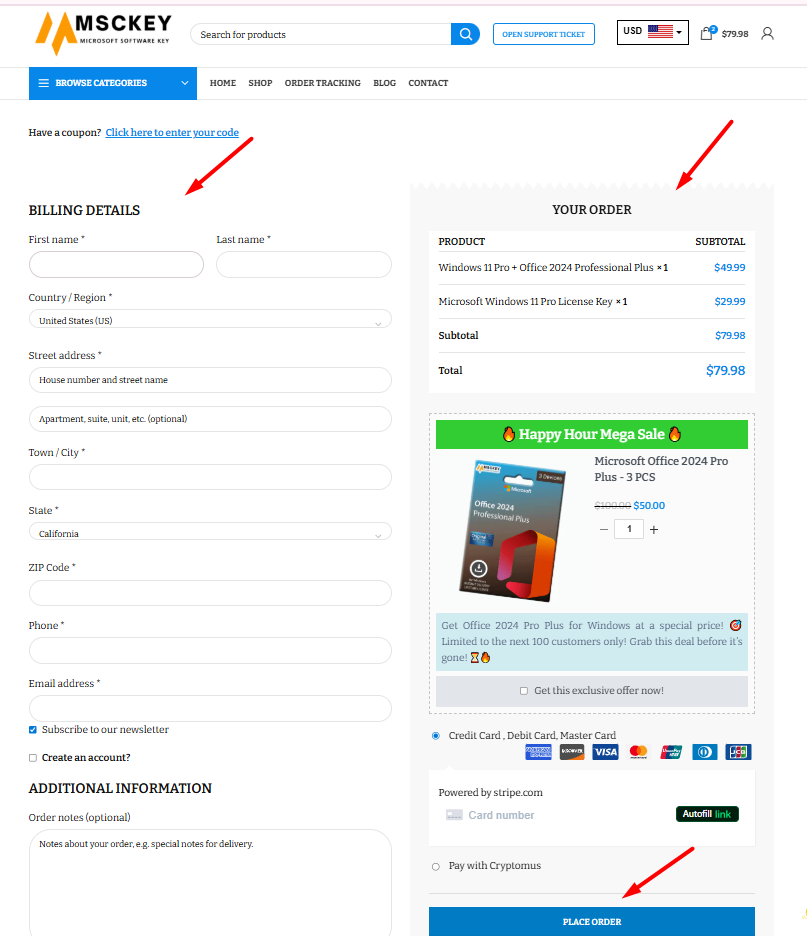807x936 pixels.
Task: Focus the Phone field
Action: pyautogui.click(x=210, y=650)
